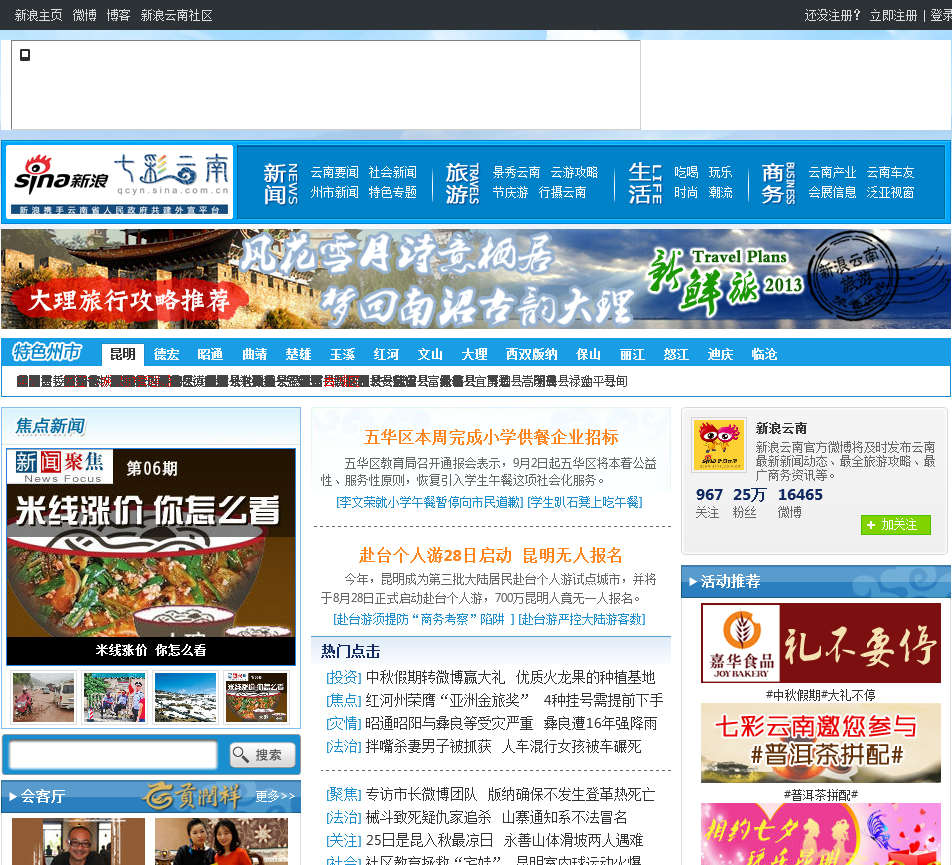952x865 pixels.
Task: Open 特色专题 nav link
Action: [393, 192]
